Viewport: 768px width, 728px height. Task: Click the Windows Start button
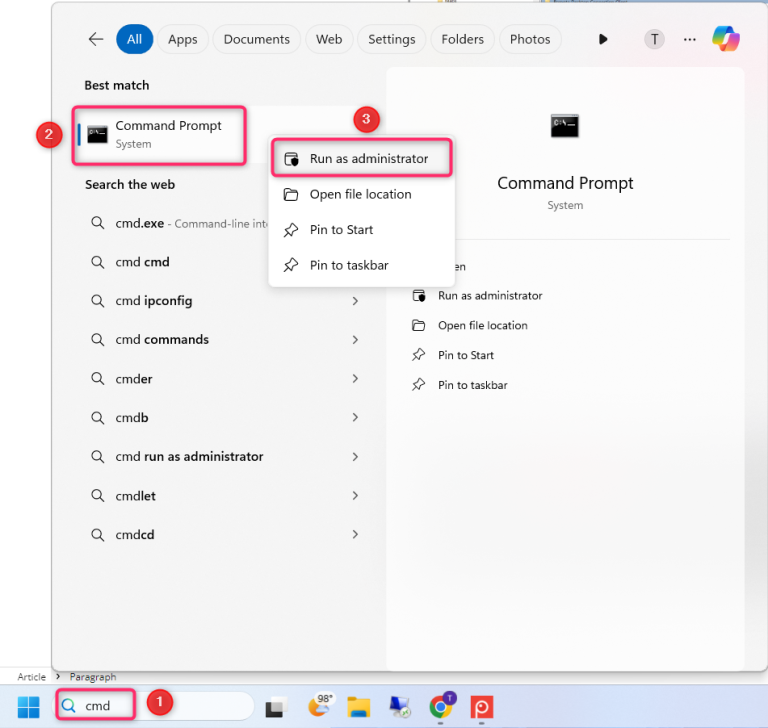click(x=28, y=706)
